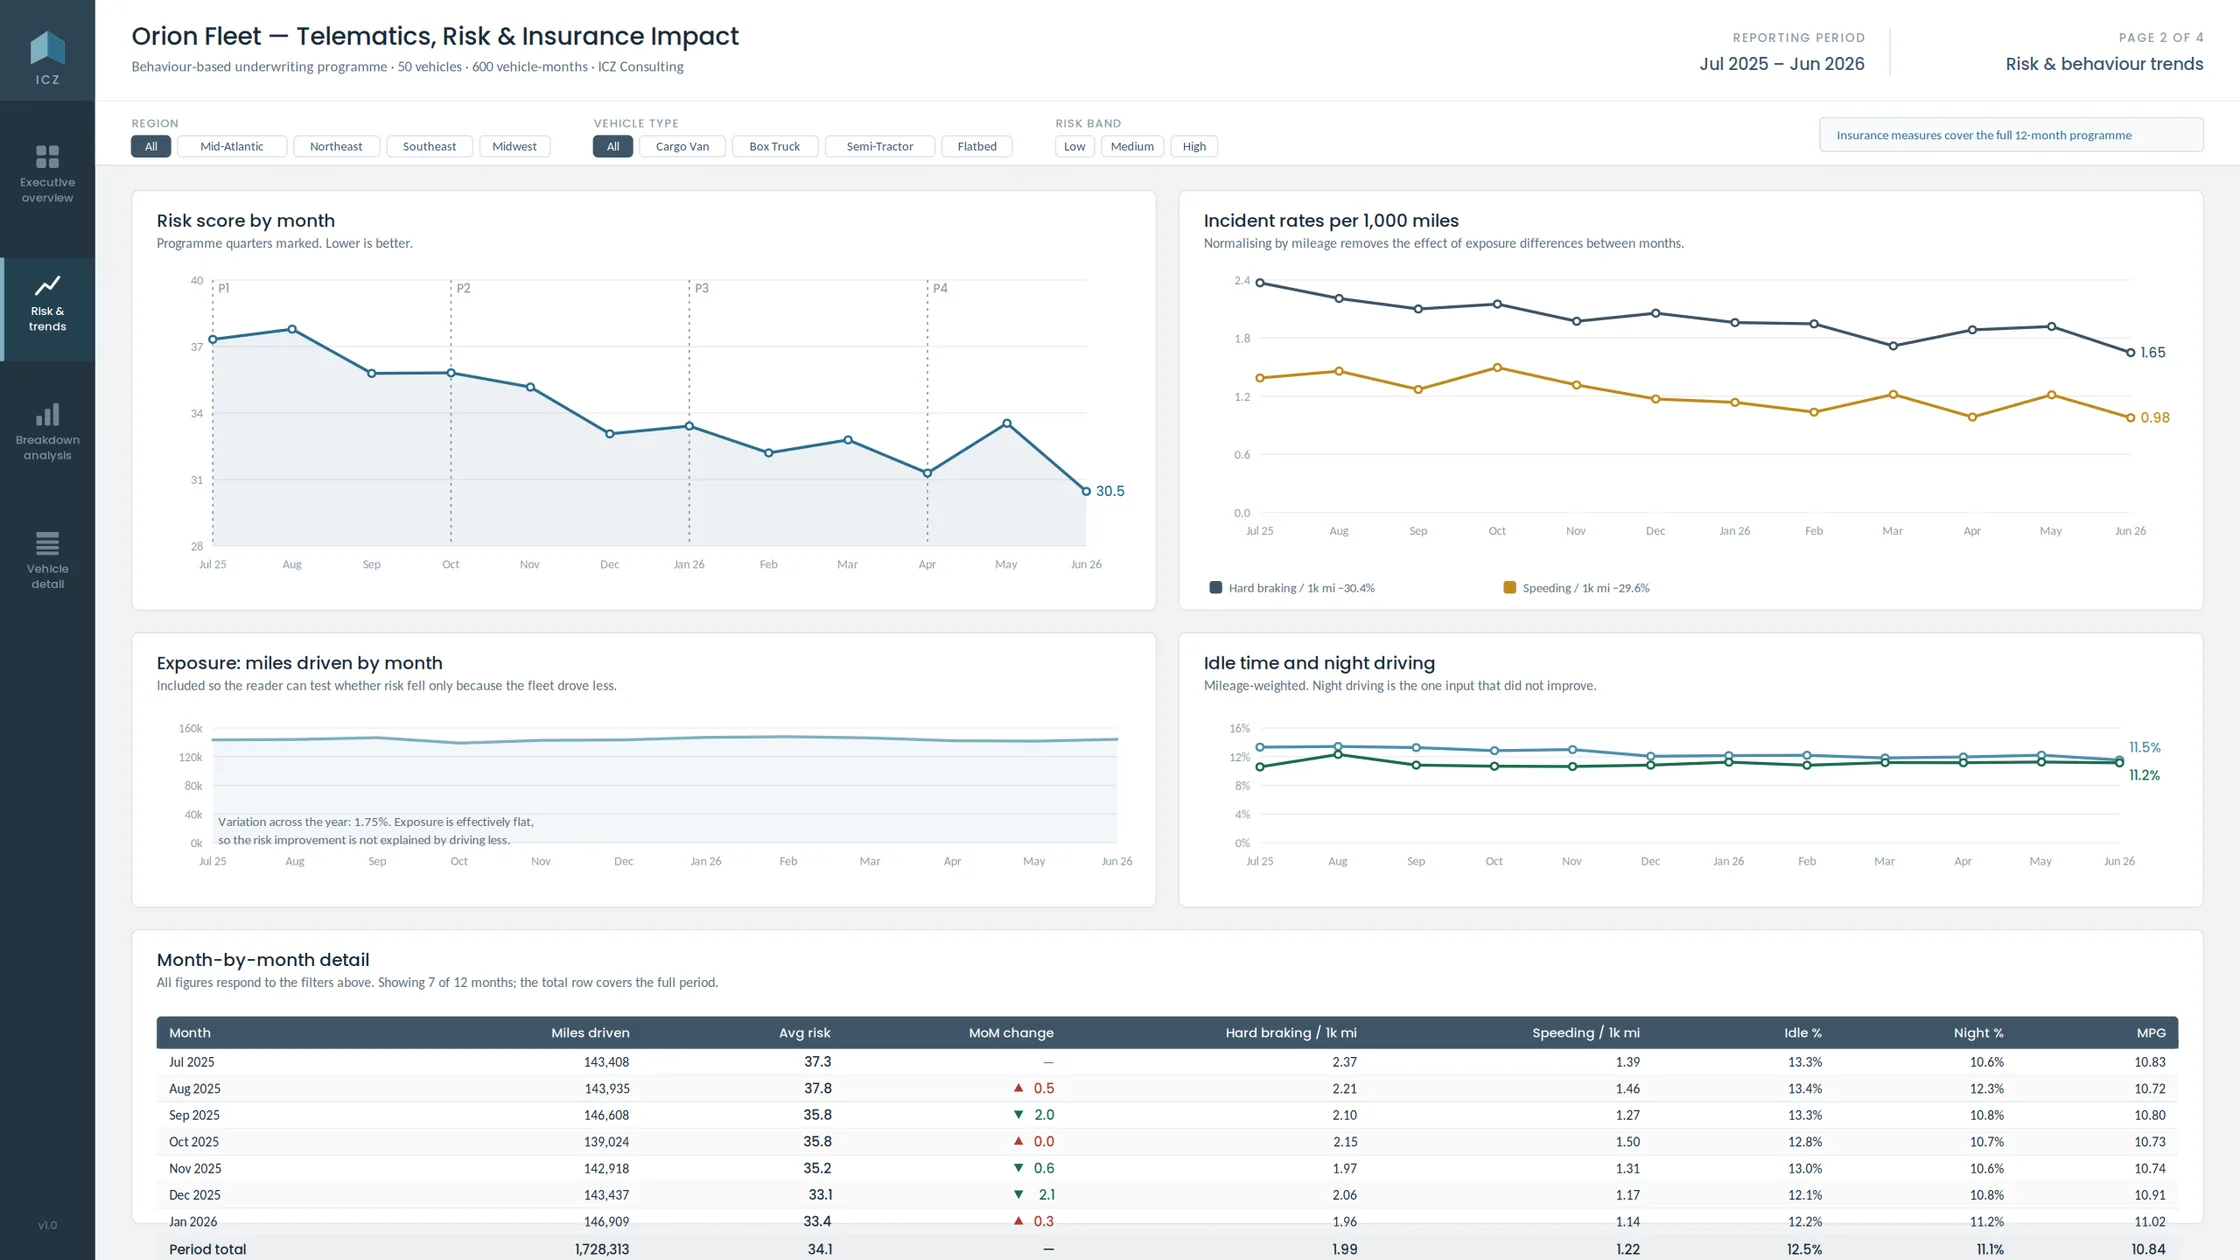This screenshot has height=1260, width=2240.
Task: Click the insurance measures notice box
Action: [x=2011, y=135]
